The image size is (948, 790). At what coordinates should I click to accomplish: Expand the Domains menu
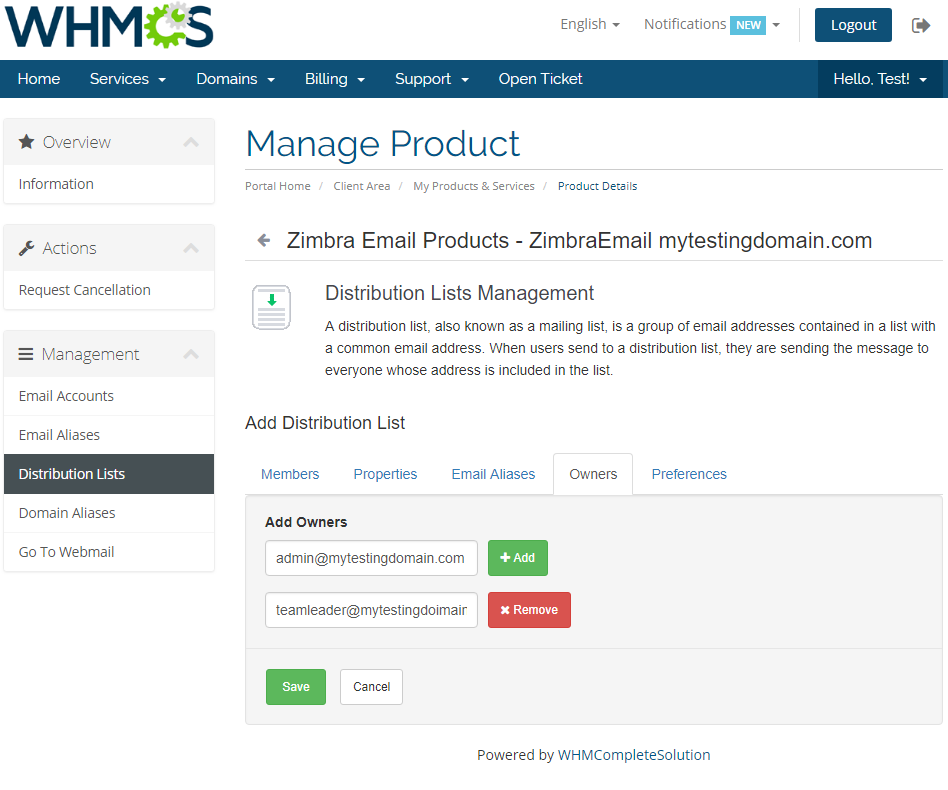click(235, 79)
